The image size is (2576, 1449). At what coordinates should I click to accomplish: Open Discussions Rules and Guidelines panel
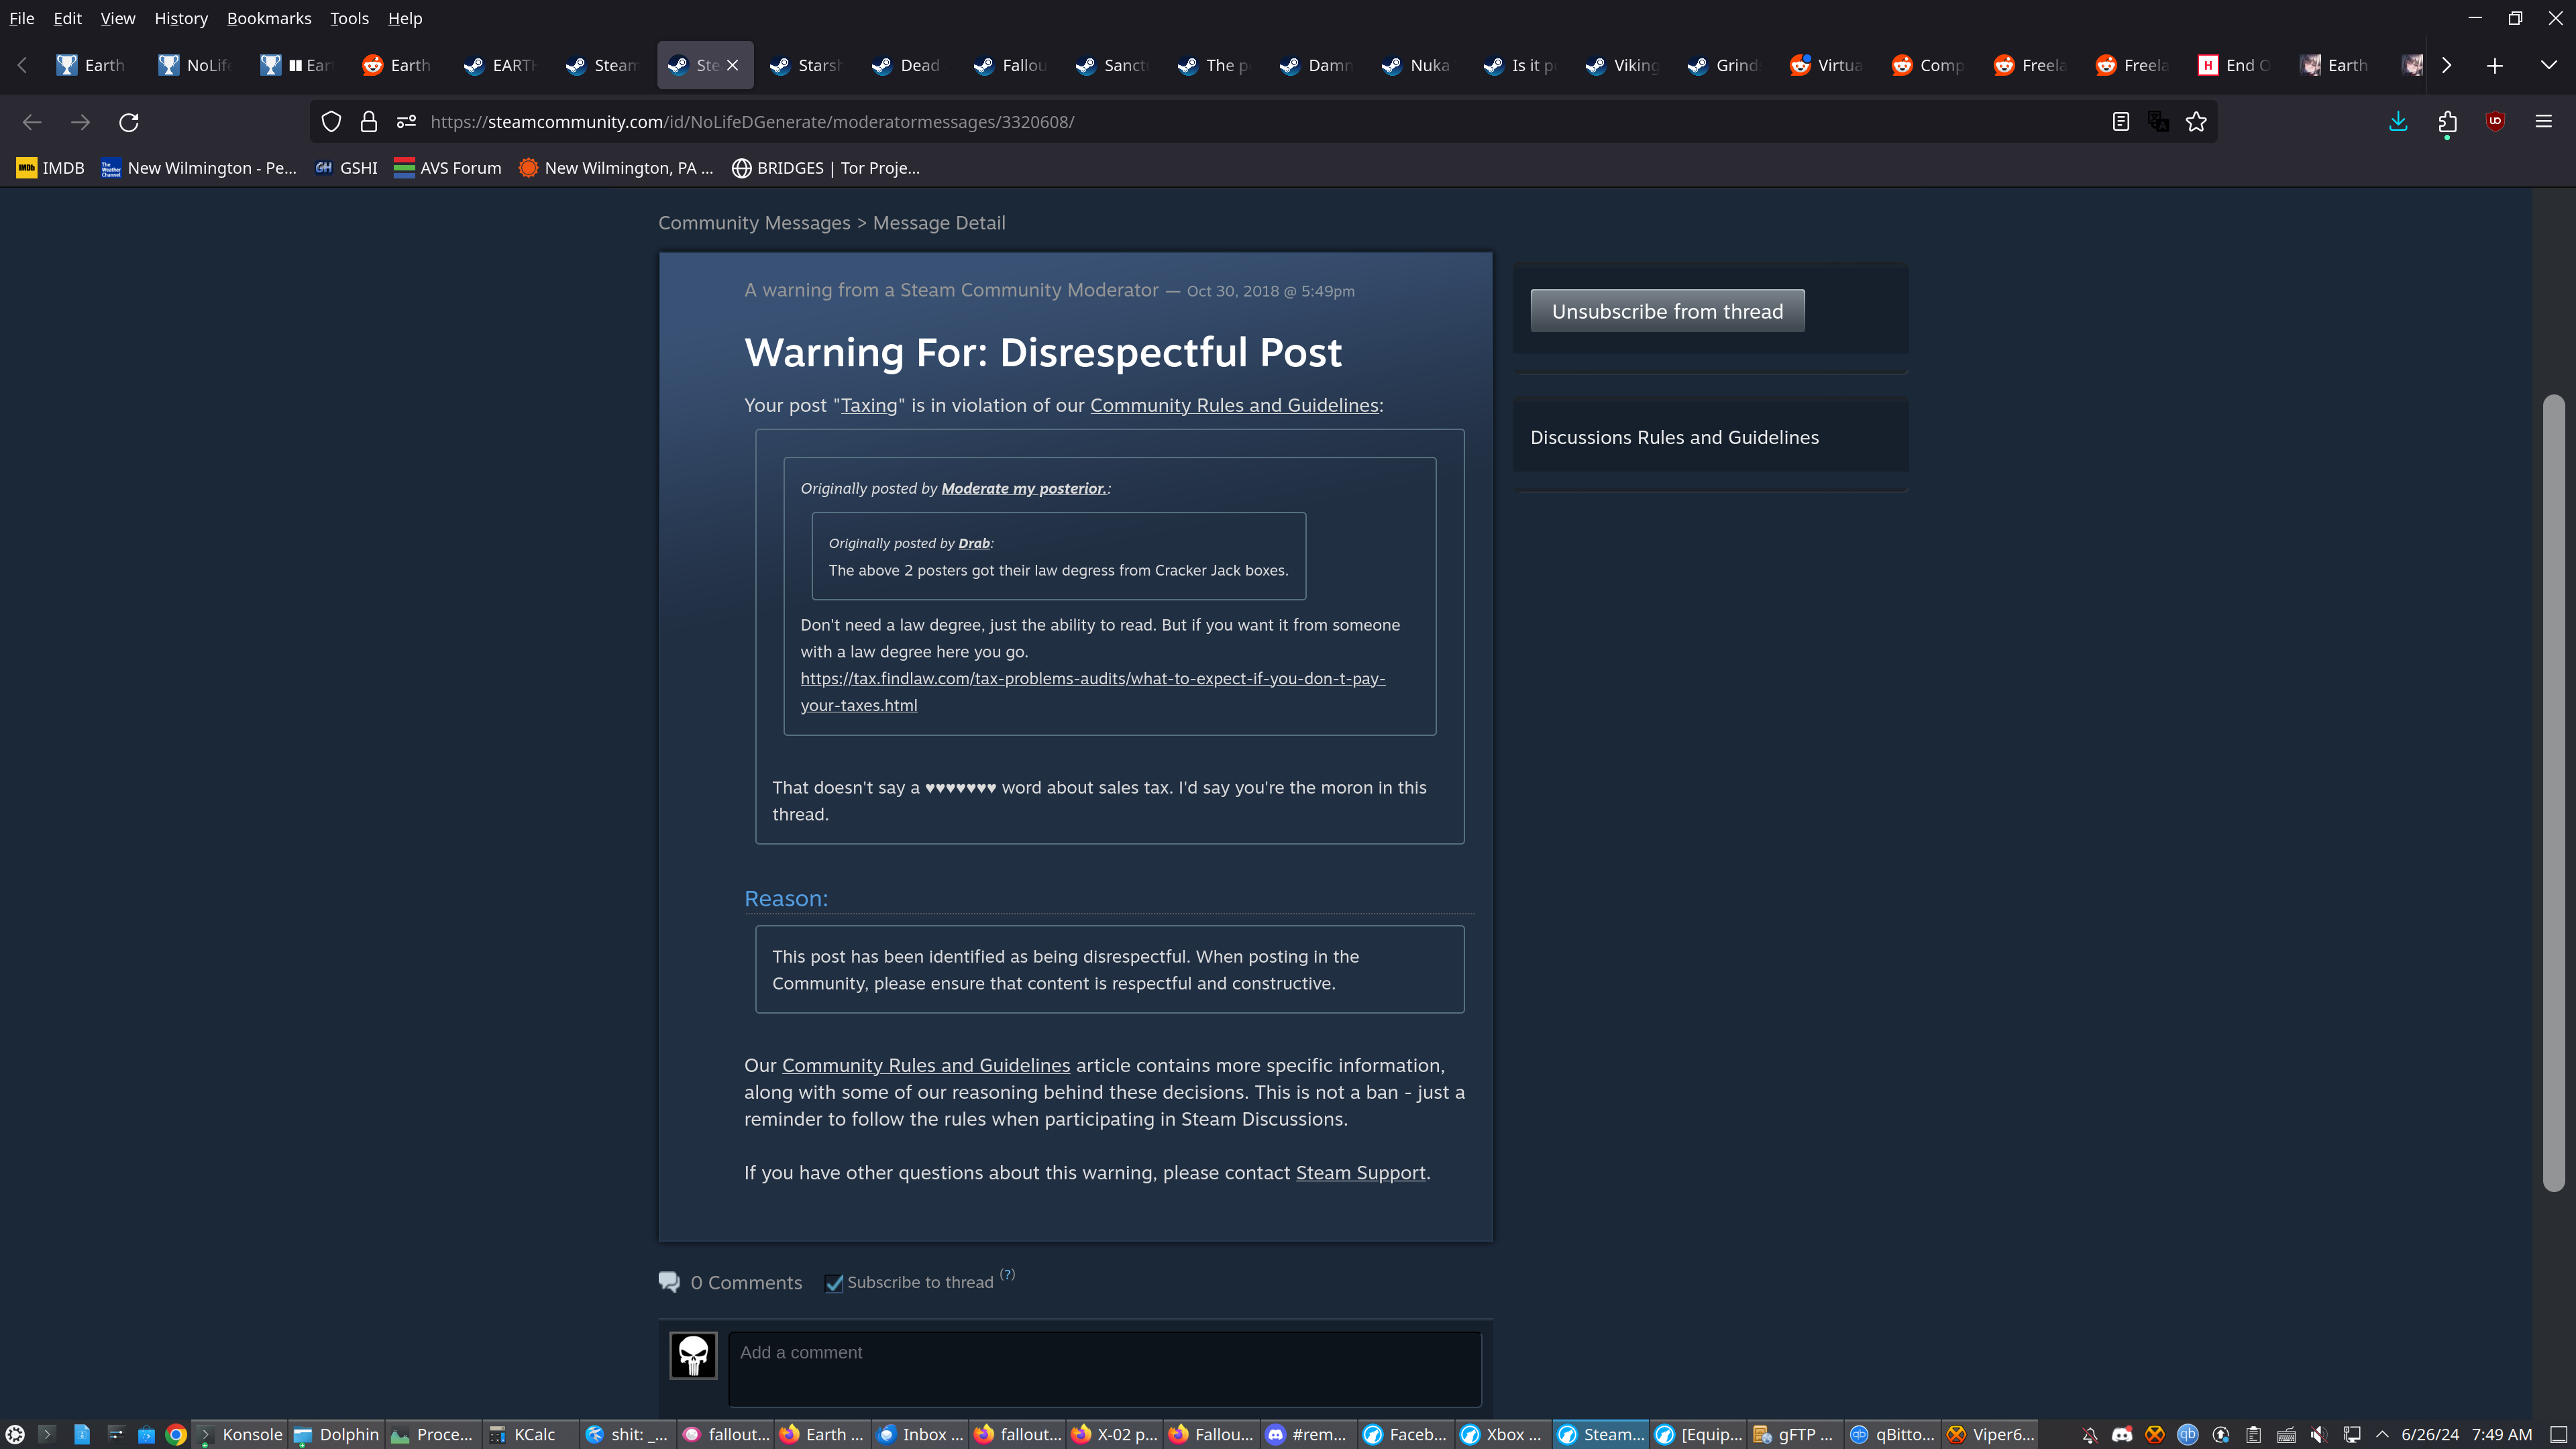point(1674,437)
